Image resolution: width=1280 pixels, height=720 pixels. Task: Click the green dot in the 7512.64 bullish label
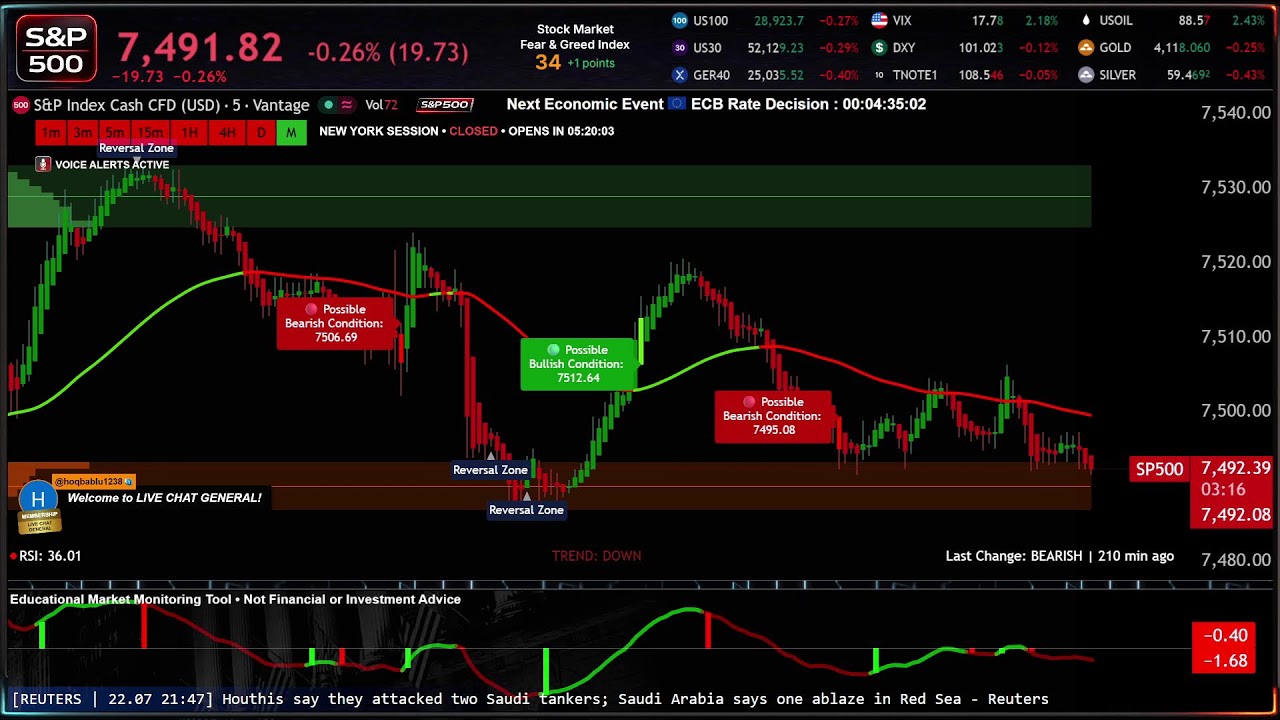(x=553, y=350)
